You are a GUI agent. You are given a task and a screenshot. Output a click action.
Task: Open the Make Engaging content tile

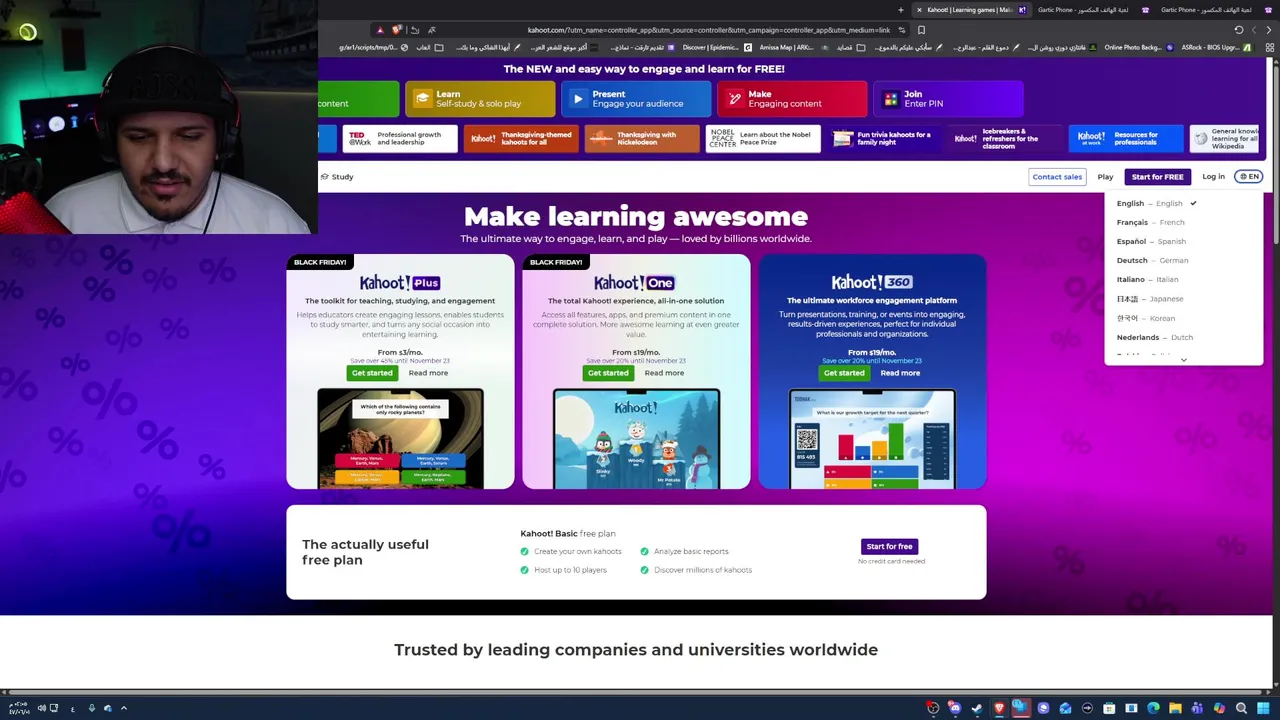[792, 99]
